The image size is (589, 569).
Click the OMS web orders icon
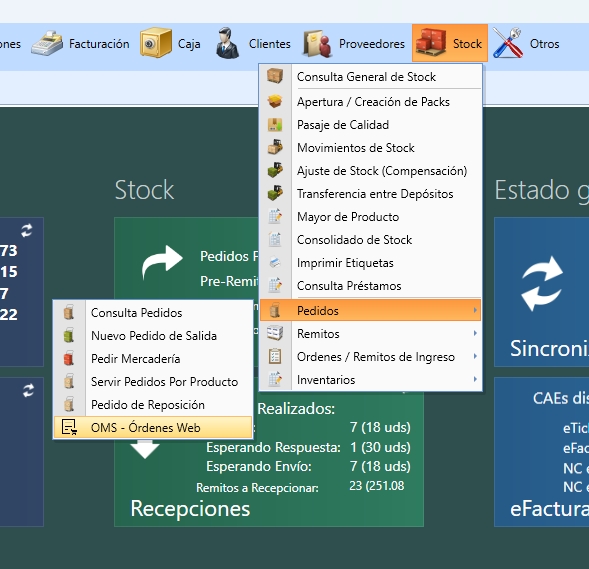coord(69,427)
